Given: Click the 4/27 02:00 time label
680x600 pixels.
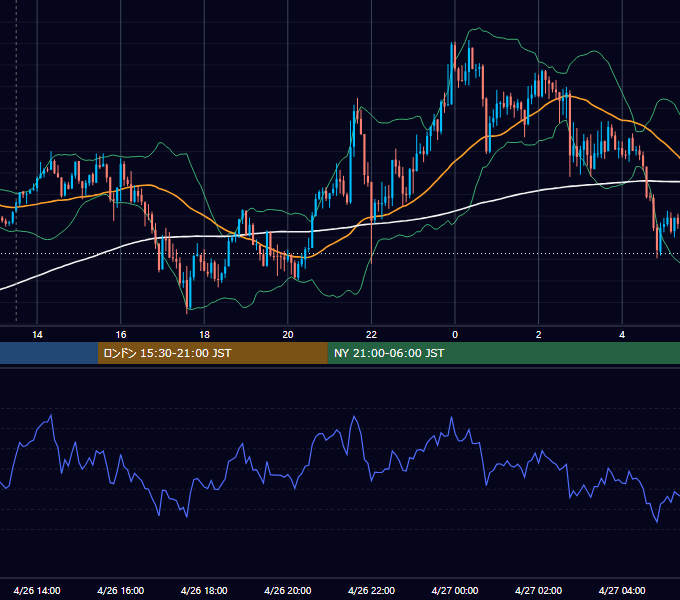Looking at the screenshot, I should pyautogui.click(x=539, y=590).
